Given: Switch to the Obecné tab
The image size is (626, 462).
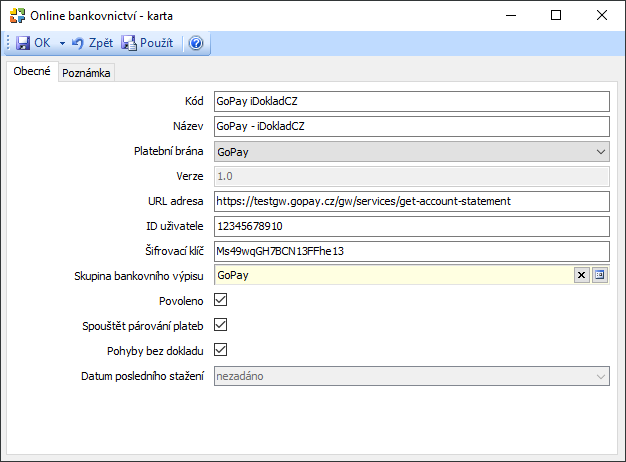Looking at the screenshot, I should [x=32, y=71].
